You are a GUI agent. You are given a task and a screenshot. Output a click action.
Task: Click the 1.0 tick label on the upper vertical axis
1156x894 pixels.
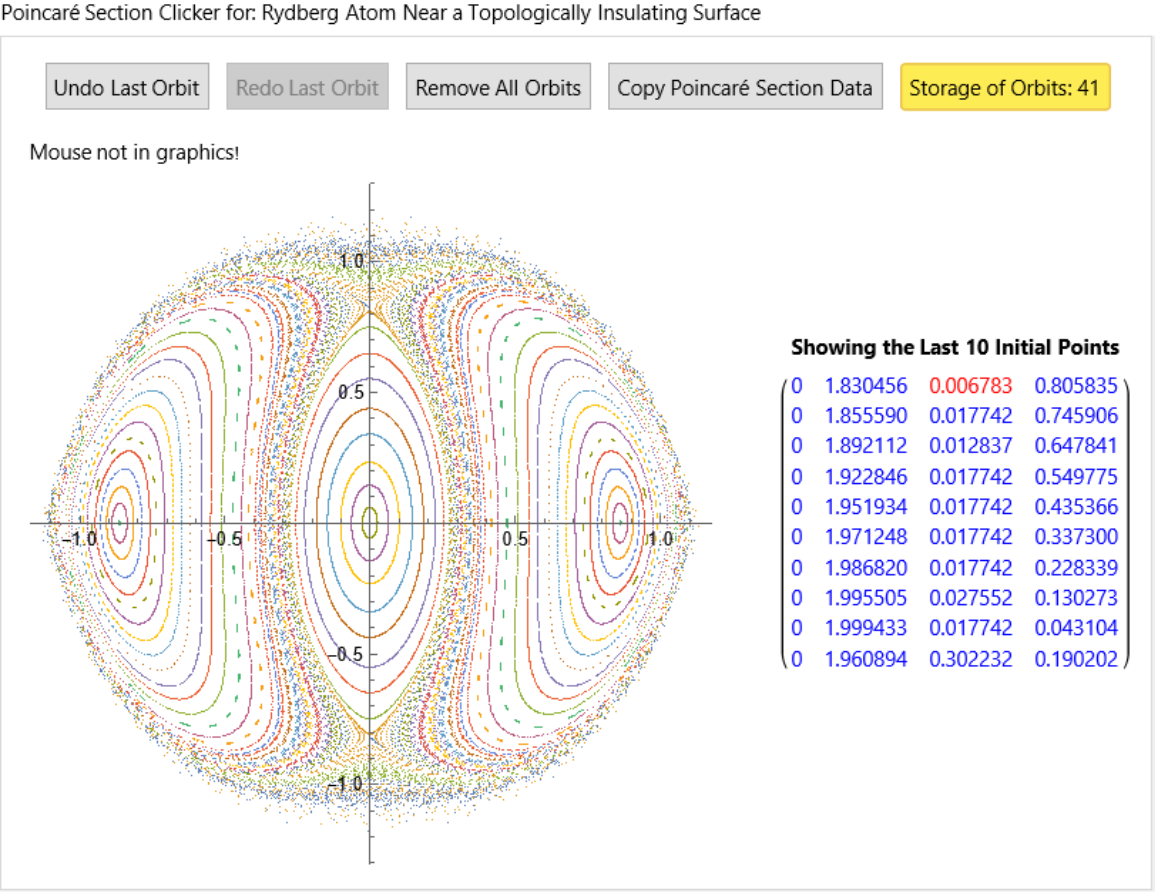351,261
